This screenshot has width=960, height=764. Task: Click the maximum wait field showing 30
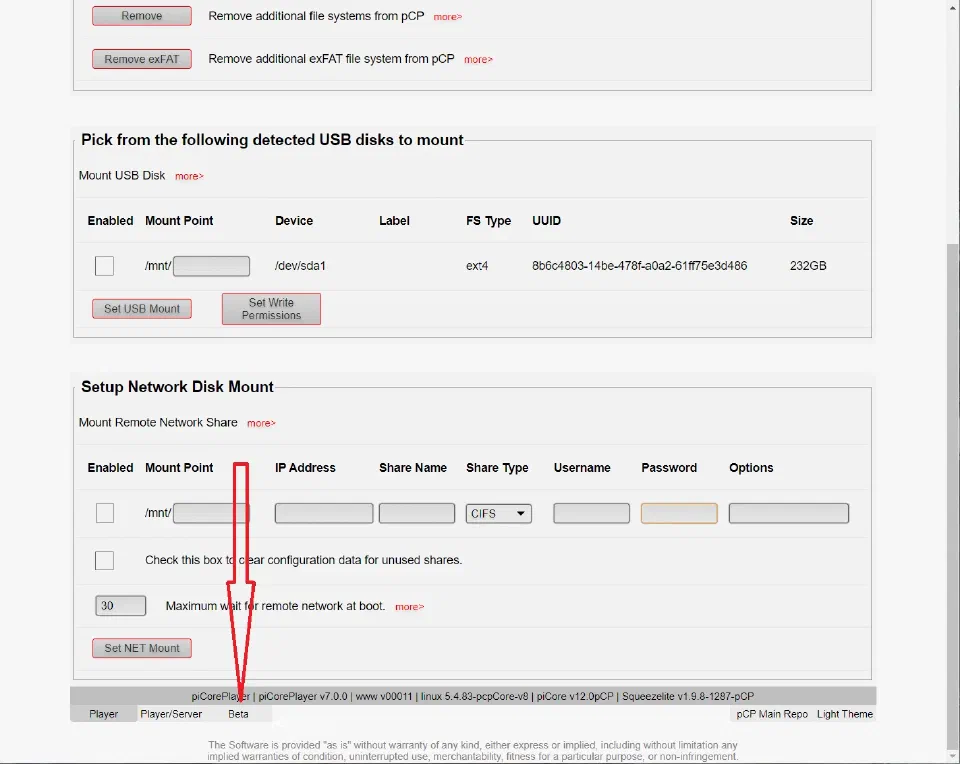[121, 605]
